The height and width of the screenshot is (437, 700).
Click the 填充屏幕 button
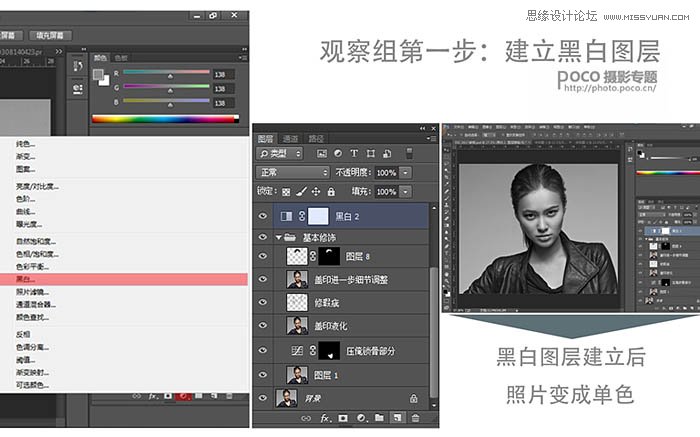point(50,35)
